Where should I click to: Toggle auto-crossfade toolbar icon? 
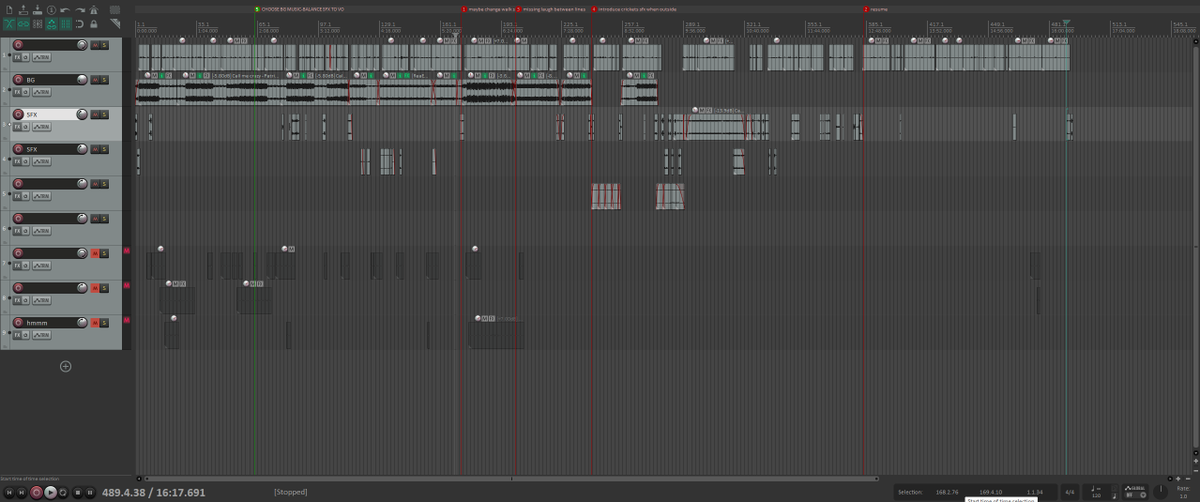[x=9, y=24]
